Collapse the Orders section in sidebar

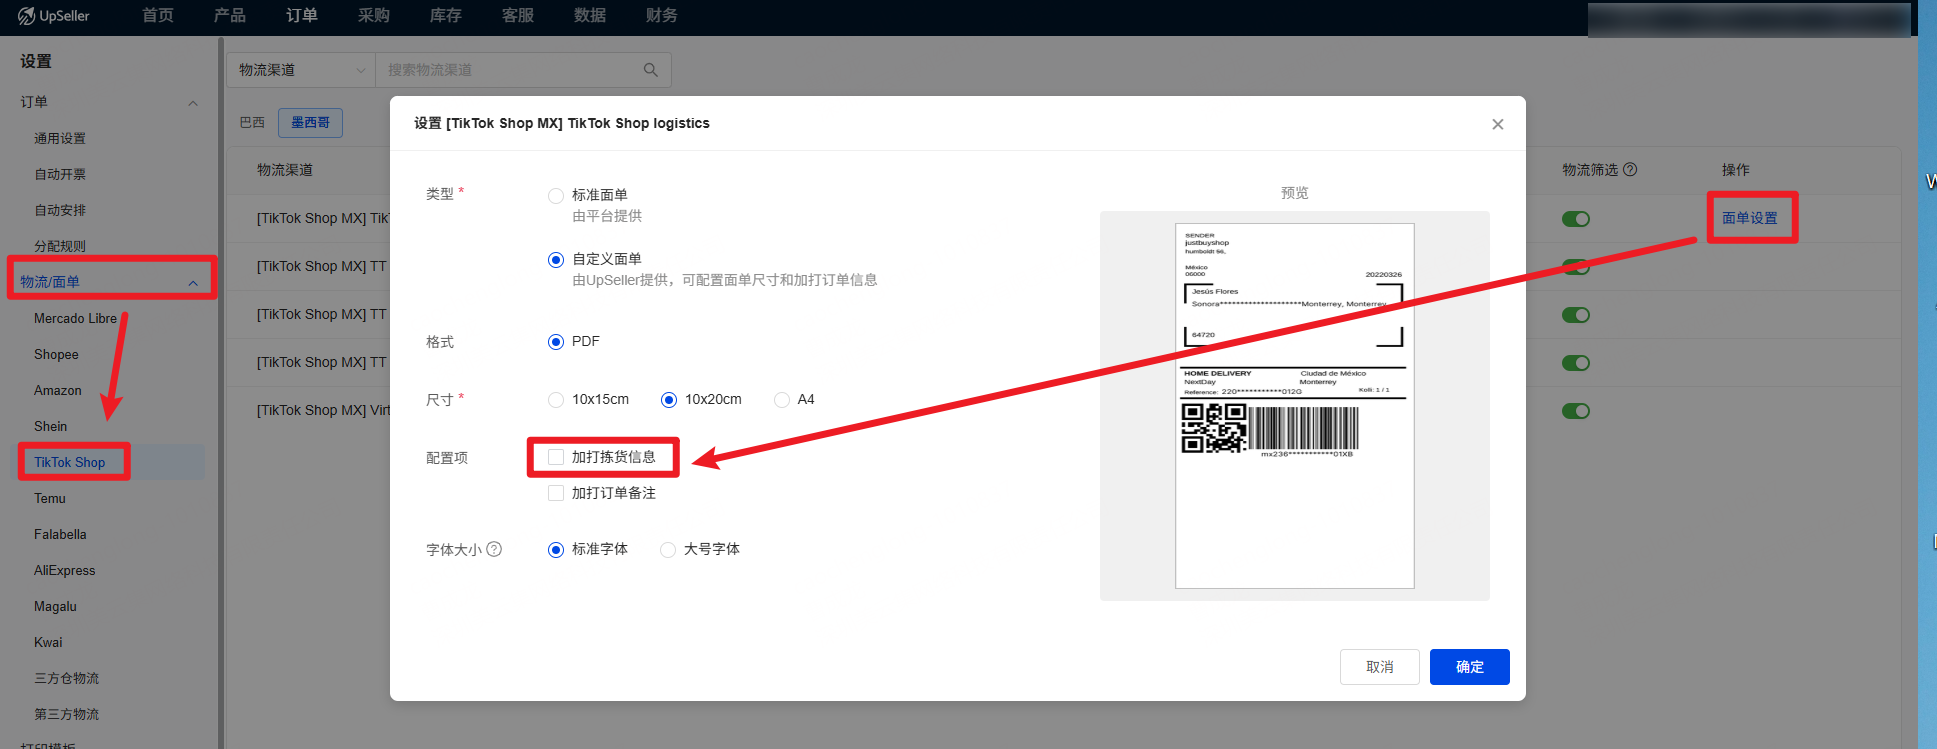point(193,103)
